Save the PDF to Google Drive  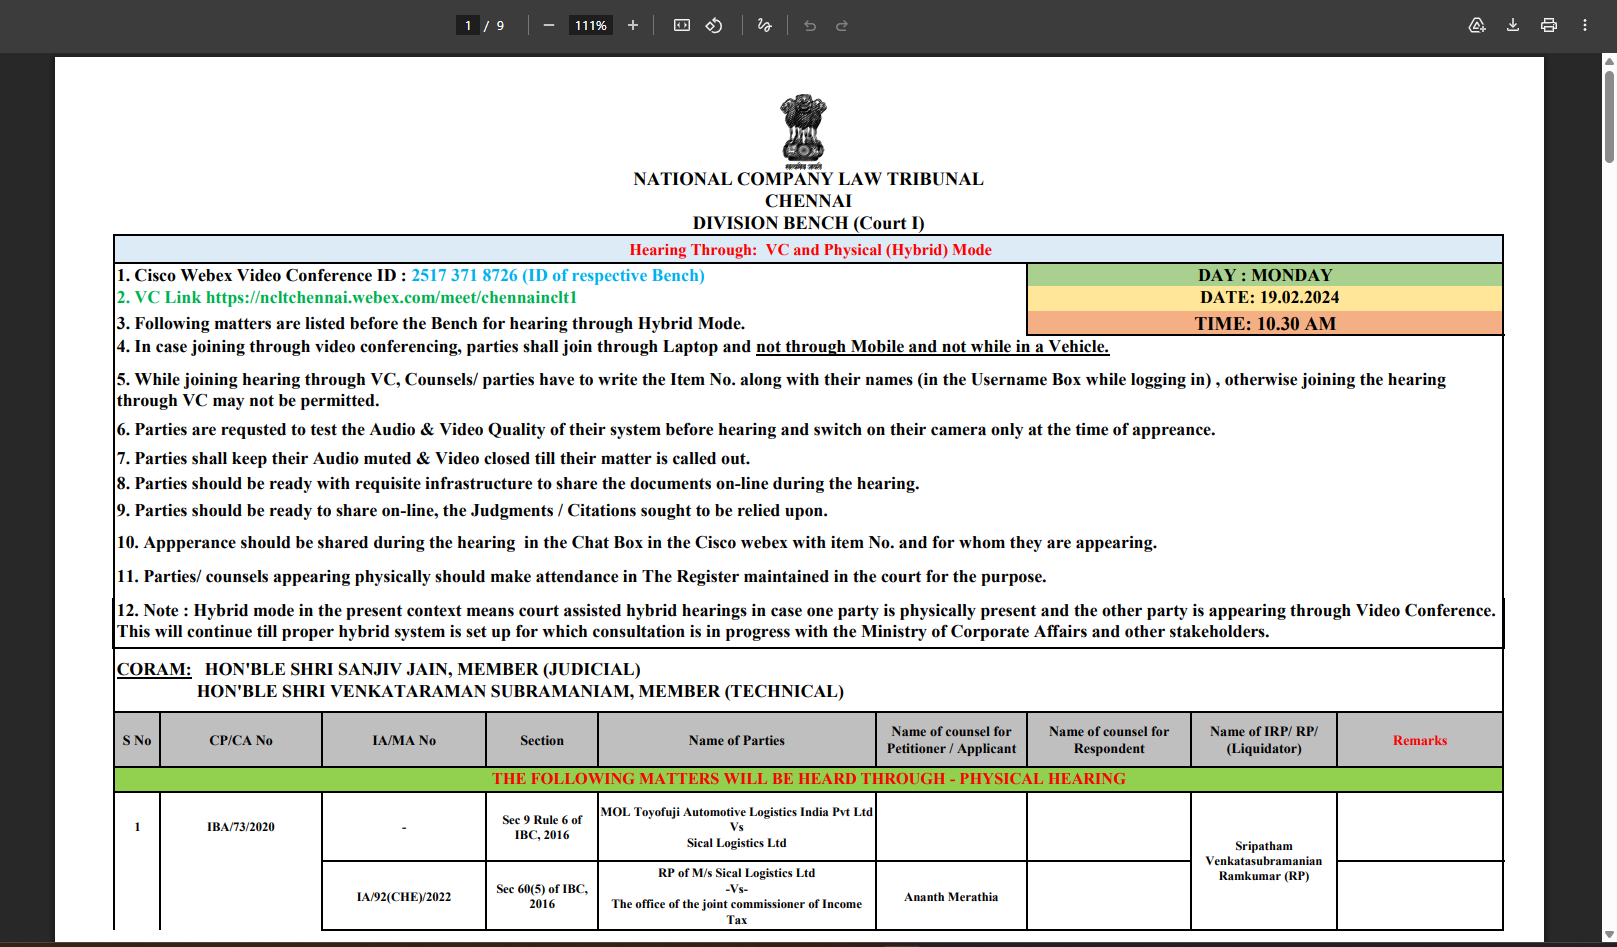tap(1477, 25)
